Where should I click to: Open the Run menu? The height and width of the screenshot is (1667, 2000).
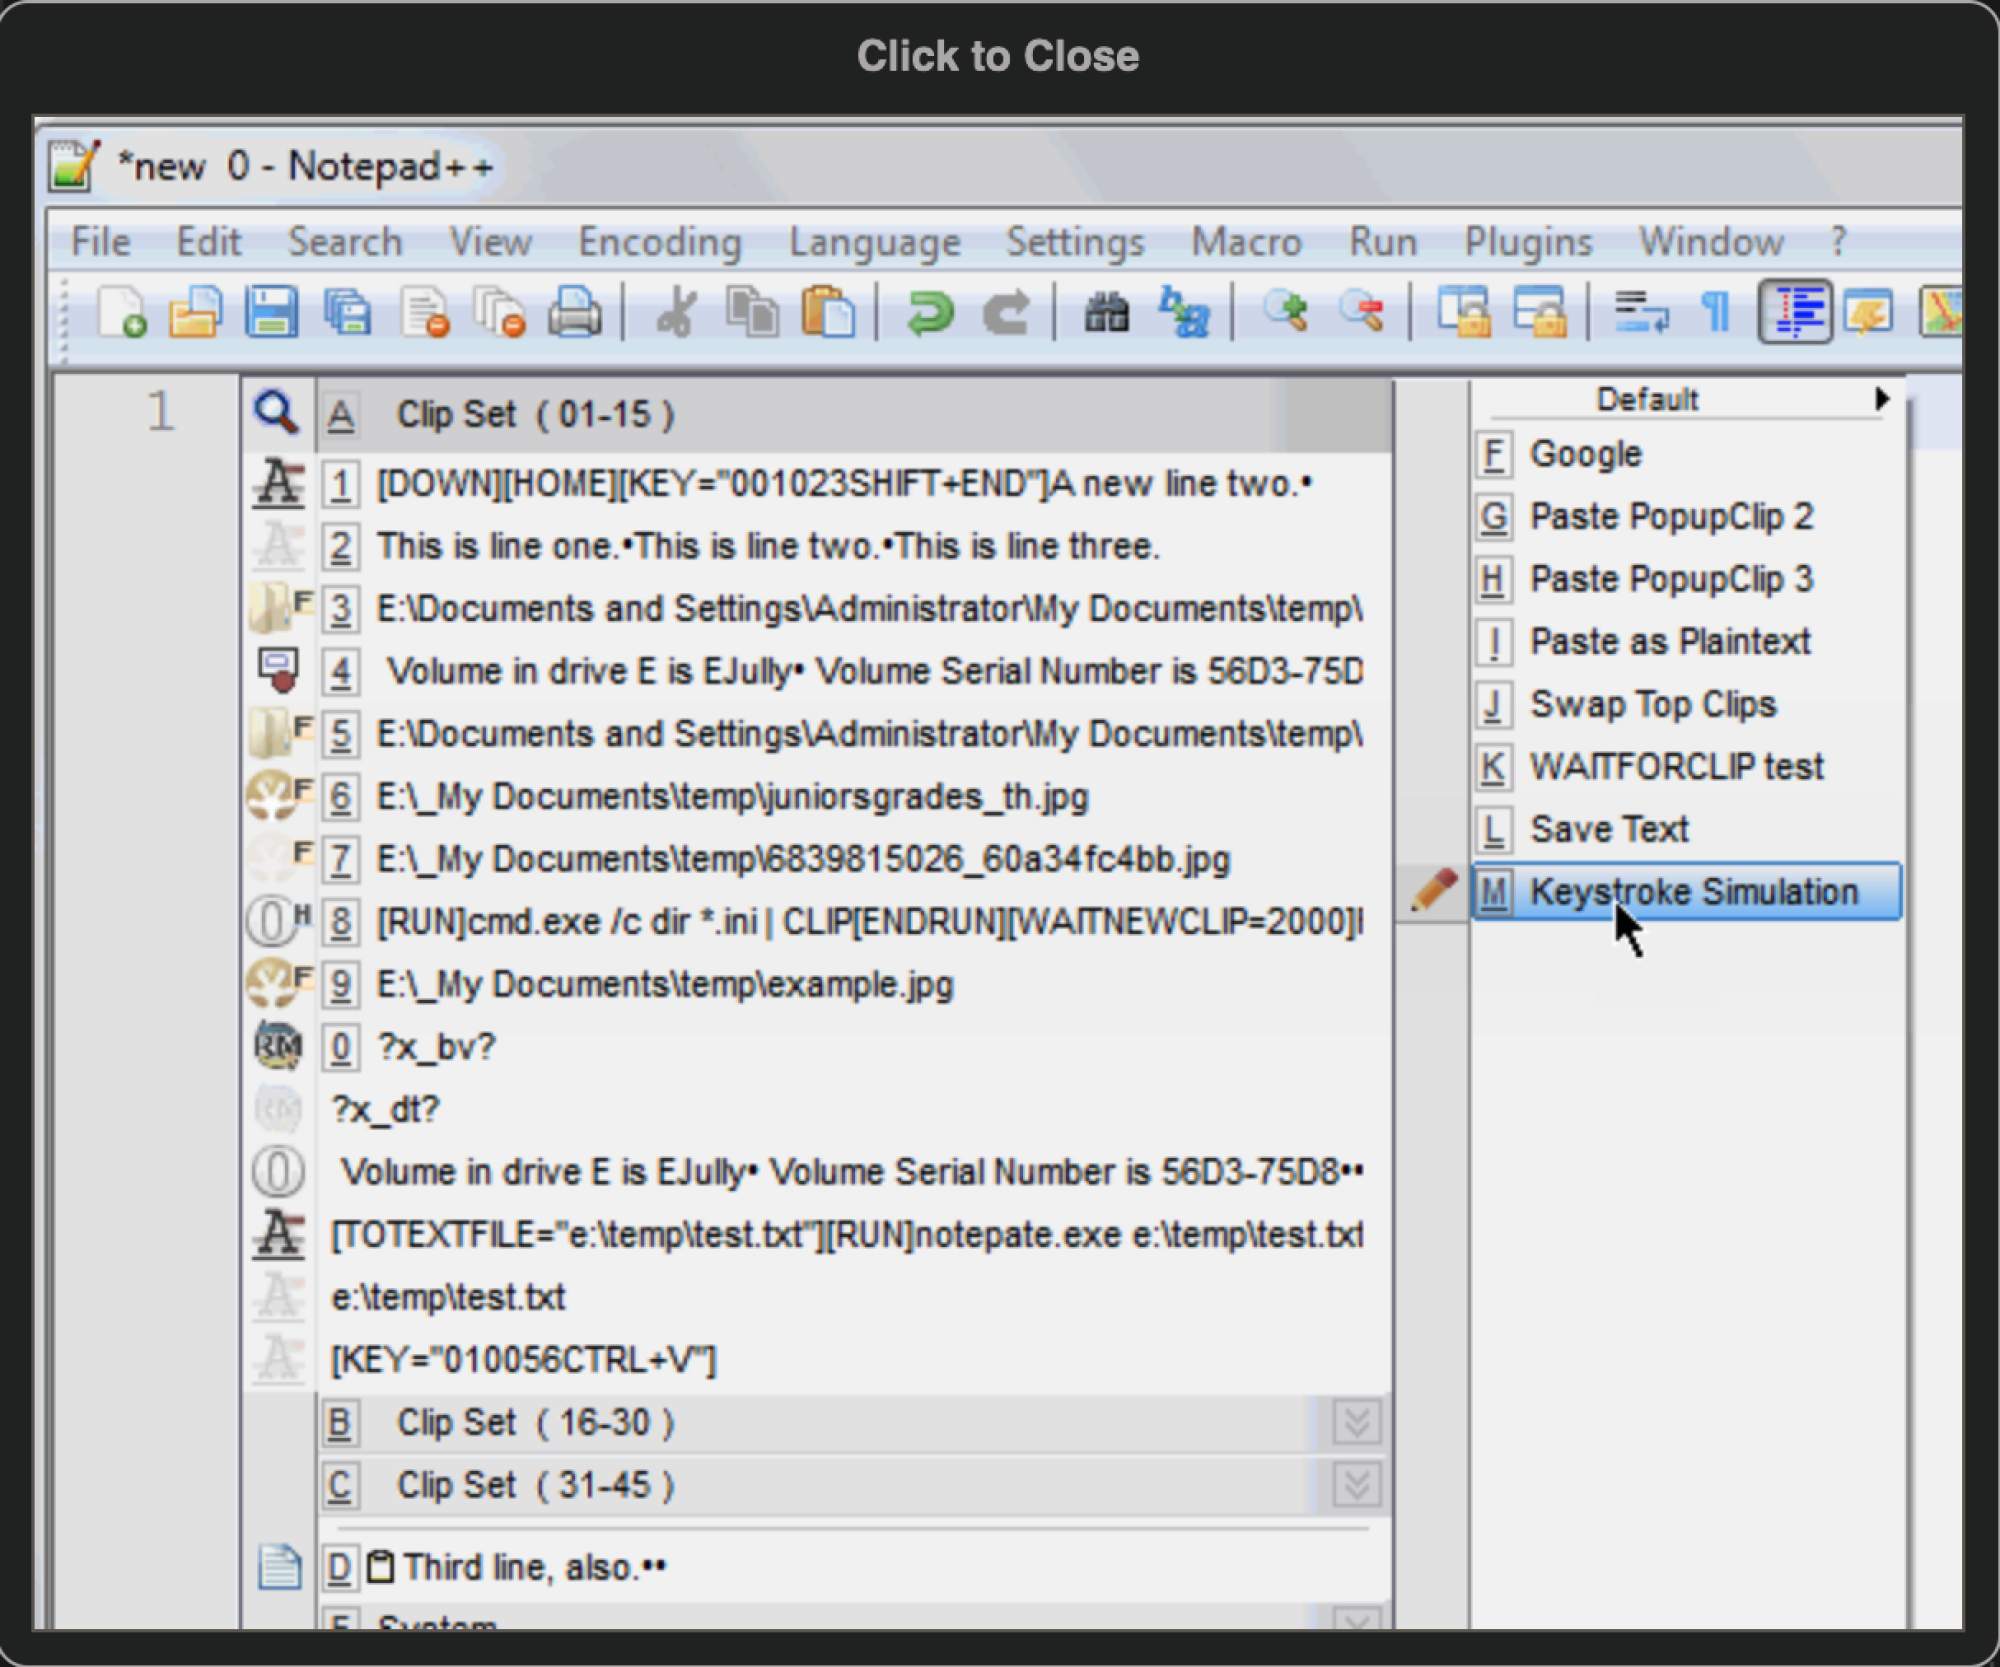click(x=1383, y=241)
